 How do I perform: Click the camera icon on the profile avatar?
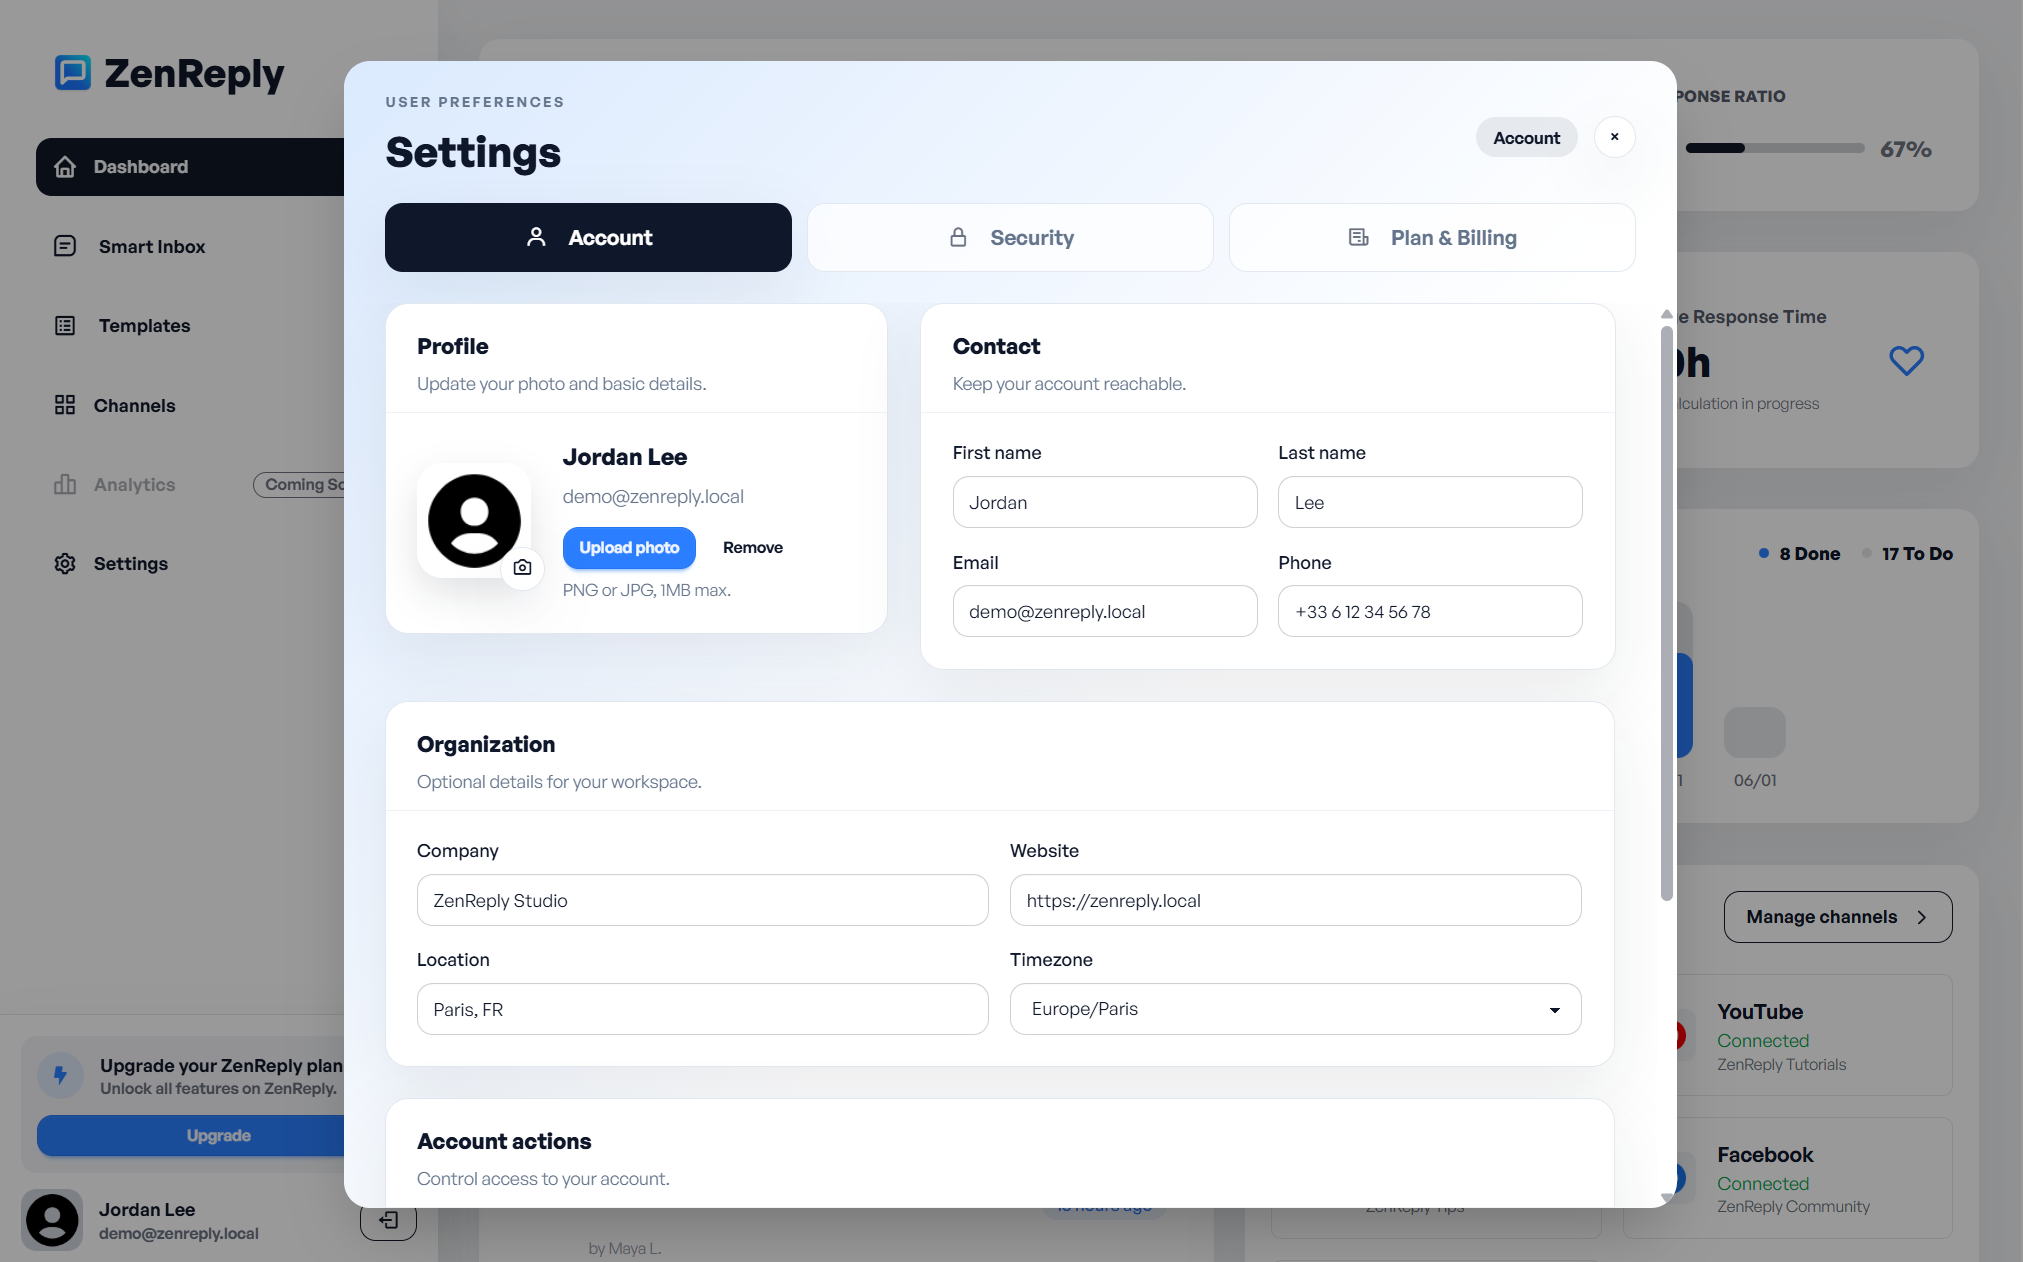click(522, 567)
